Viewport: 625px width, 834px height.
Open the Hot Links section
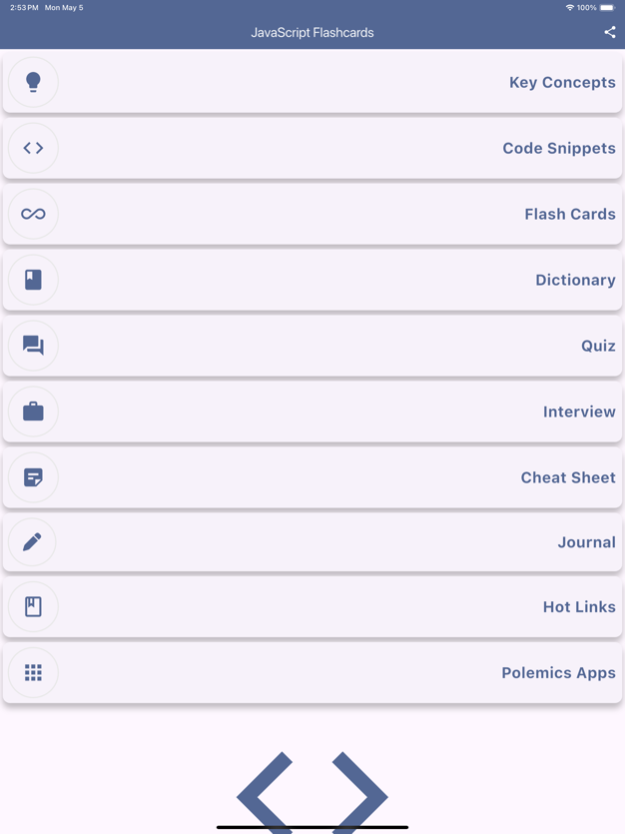coord(312,607)
